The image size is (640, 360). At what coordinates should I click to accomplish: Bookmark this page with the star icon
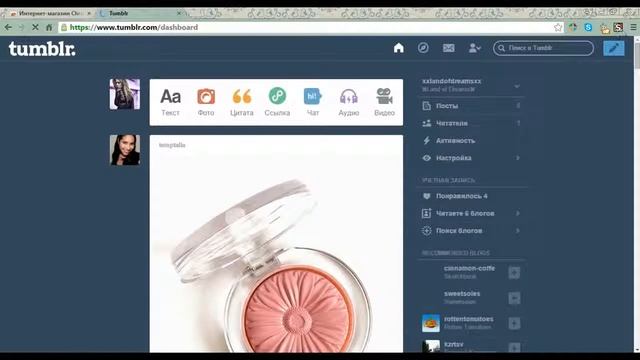point(558,27)
